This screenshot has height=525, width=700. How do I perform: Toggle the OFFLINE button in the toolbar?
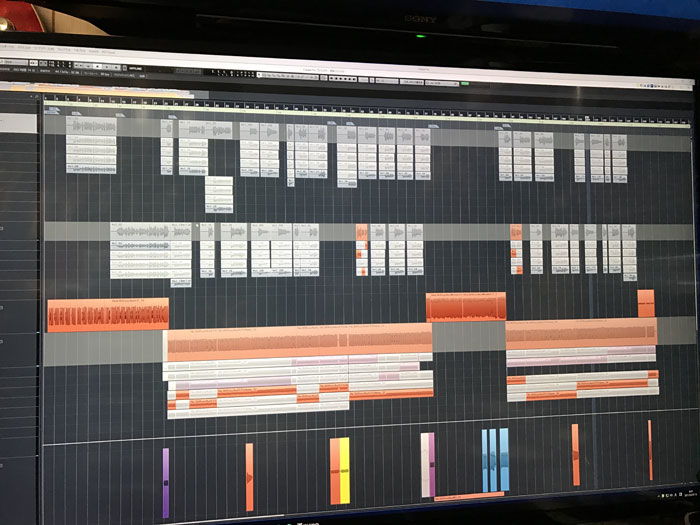tap(135, 68)
